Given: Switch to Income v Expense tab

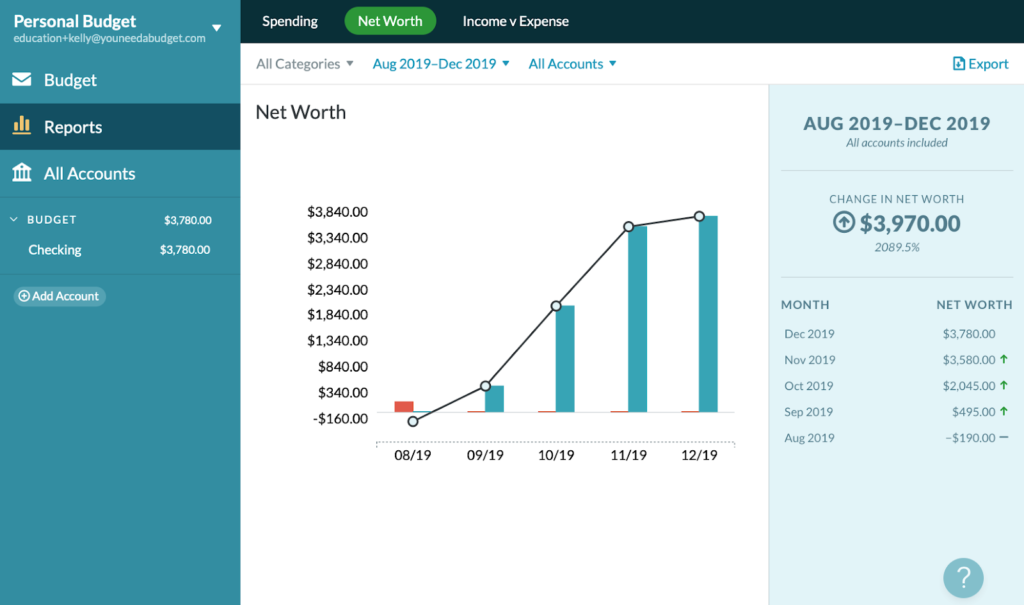Looking at the screenshot, I should pos(515,21).
